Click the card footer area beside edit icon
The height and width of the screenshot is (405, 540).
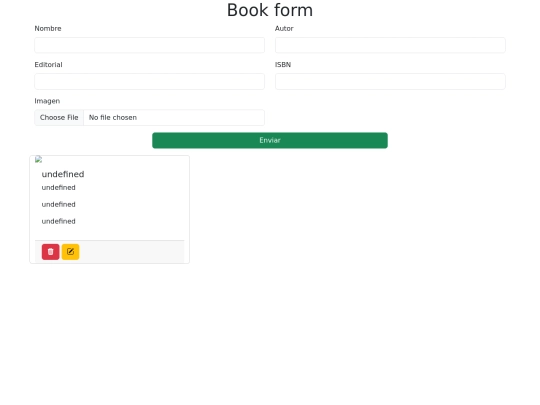click(132, 252)
